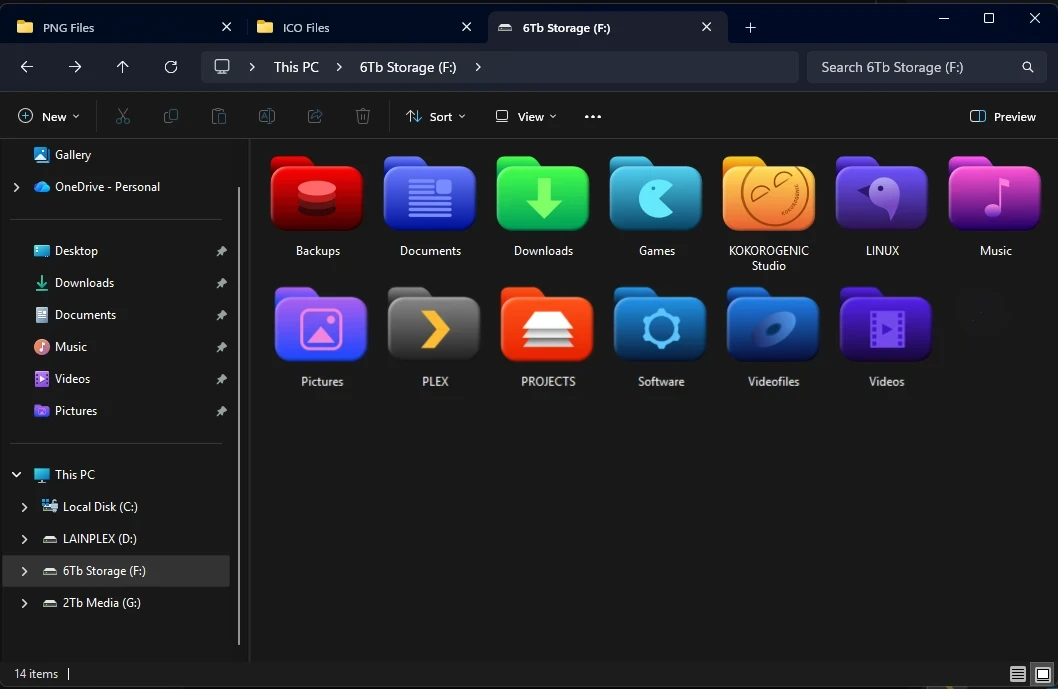Open the PROJECTS folder
The height and width of the screenshot is (689, 1058).
[547, 325]
